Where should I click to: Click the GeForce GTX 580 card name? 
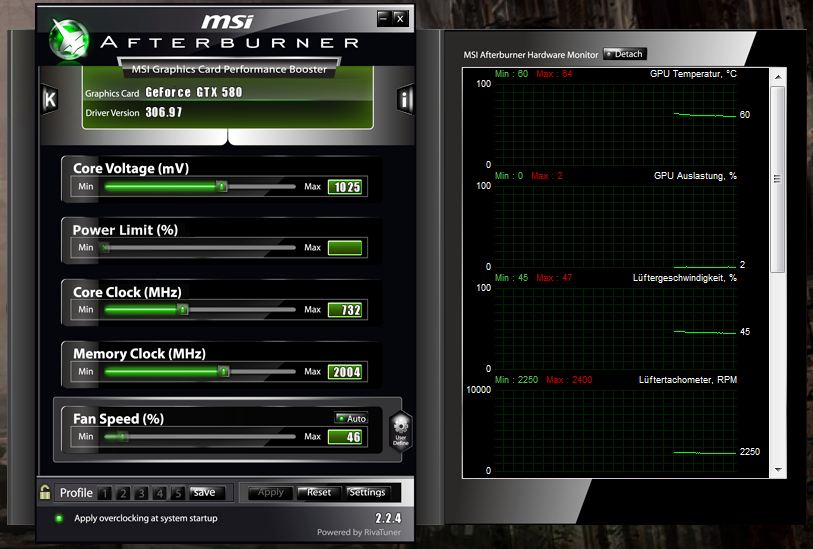[x=194, y=92]
